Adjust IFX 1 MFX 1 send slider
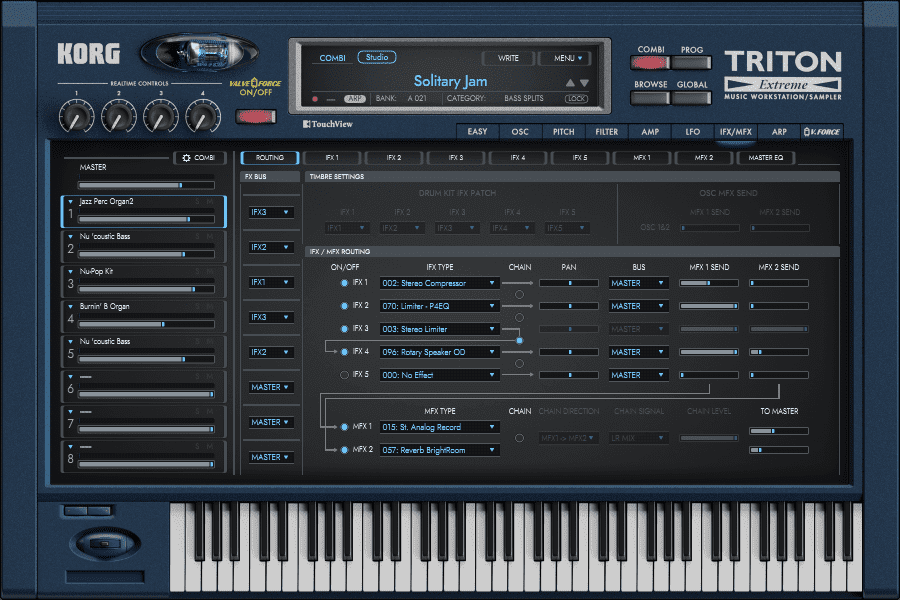 709,283
